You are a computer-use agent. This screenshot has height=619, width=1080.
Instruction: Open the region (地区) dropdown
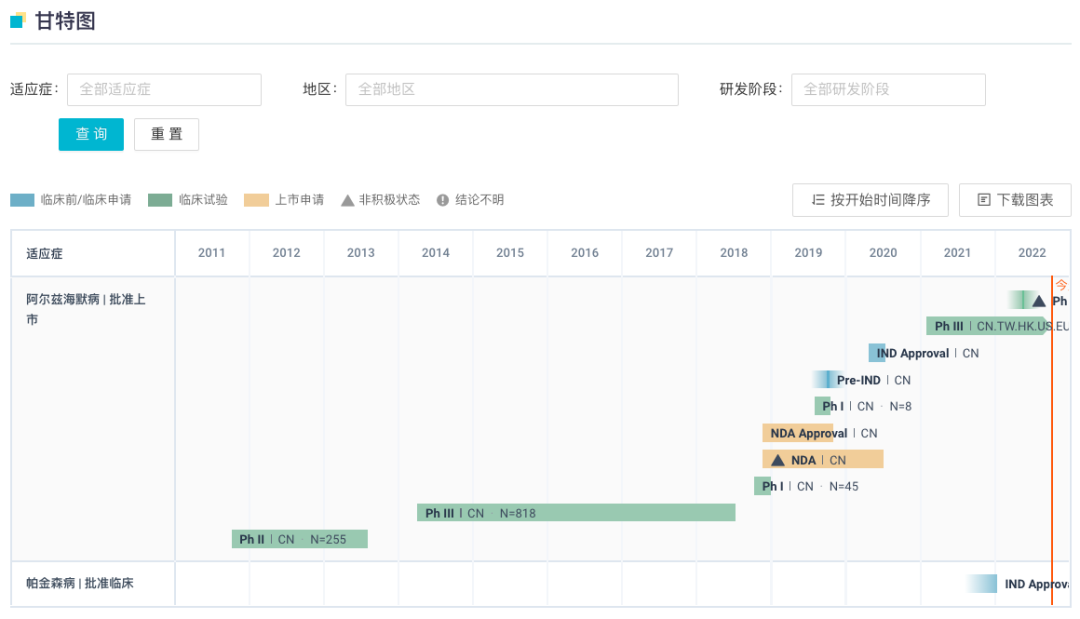point(511,89)
